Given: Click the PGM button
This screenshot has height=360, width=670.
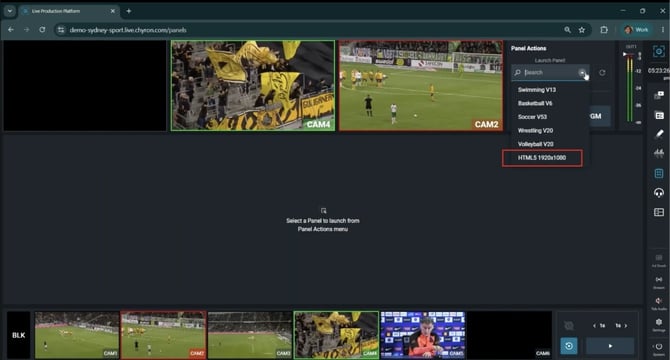Looking at the screenshot, I should pyautogui.click(x=599, y=116).
